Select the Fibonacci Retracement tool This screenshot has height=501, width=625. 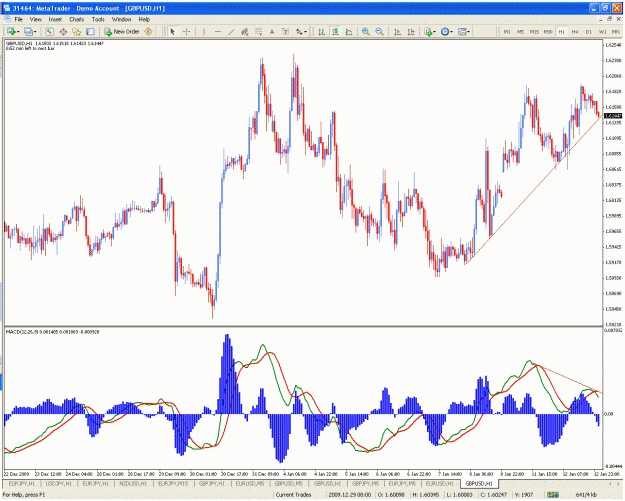click(258, 31)
